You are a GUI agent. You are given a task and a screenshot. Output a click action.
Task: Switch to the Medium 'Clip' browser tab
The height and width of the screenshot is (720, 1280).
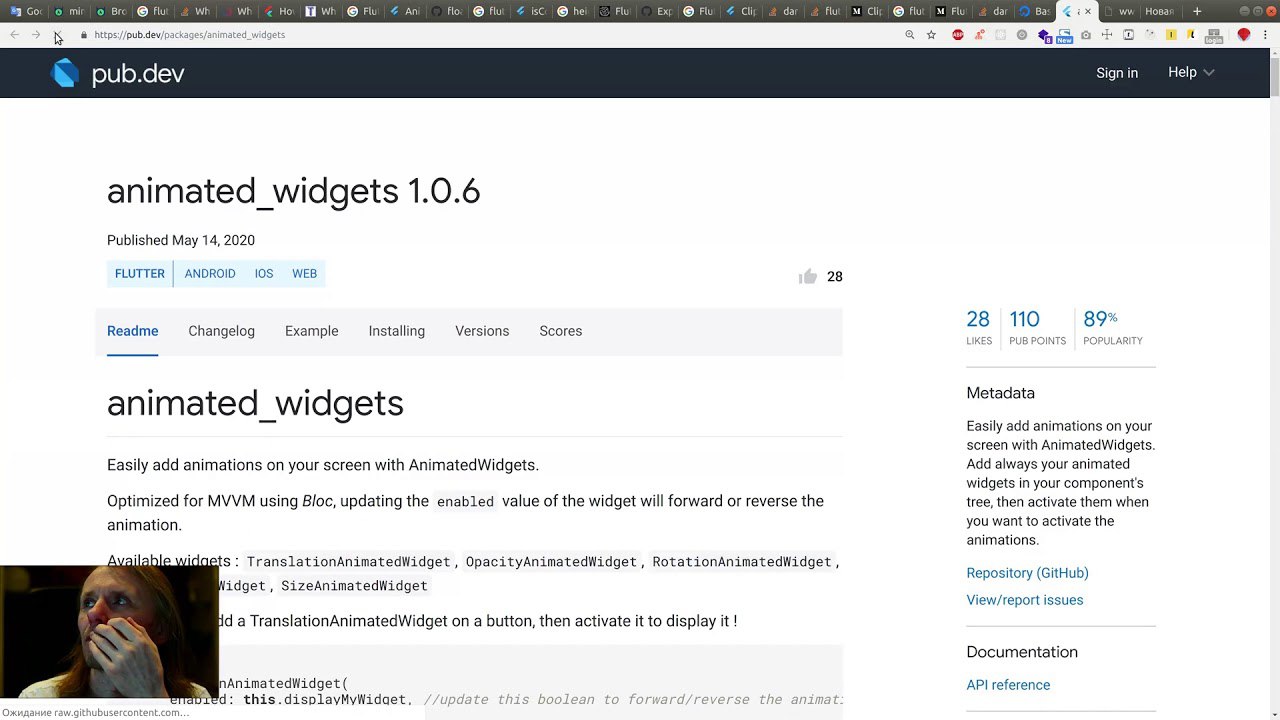(866, 12)
